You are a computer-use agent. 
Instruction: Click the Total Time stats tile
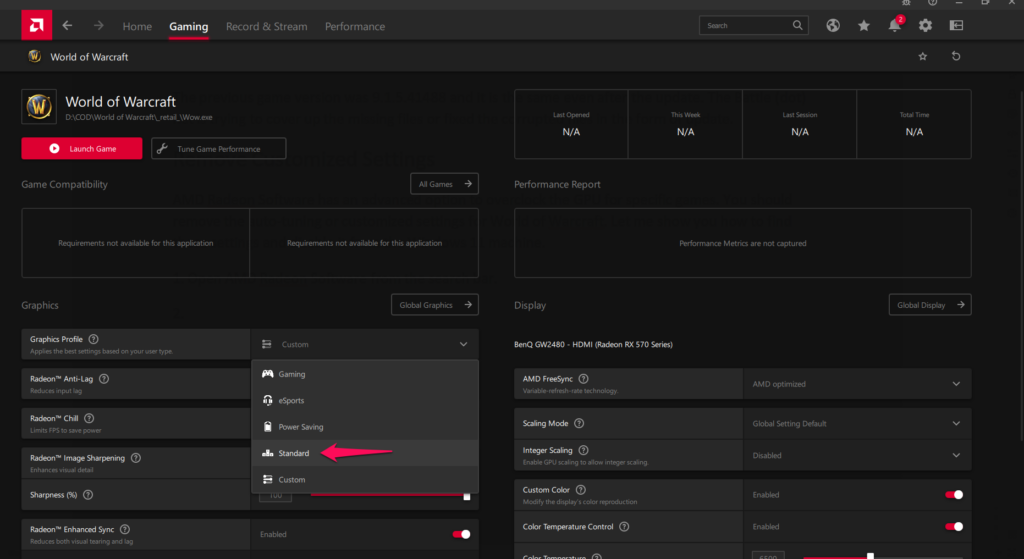(914, 124)
